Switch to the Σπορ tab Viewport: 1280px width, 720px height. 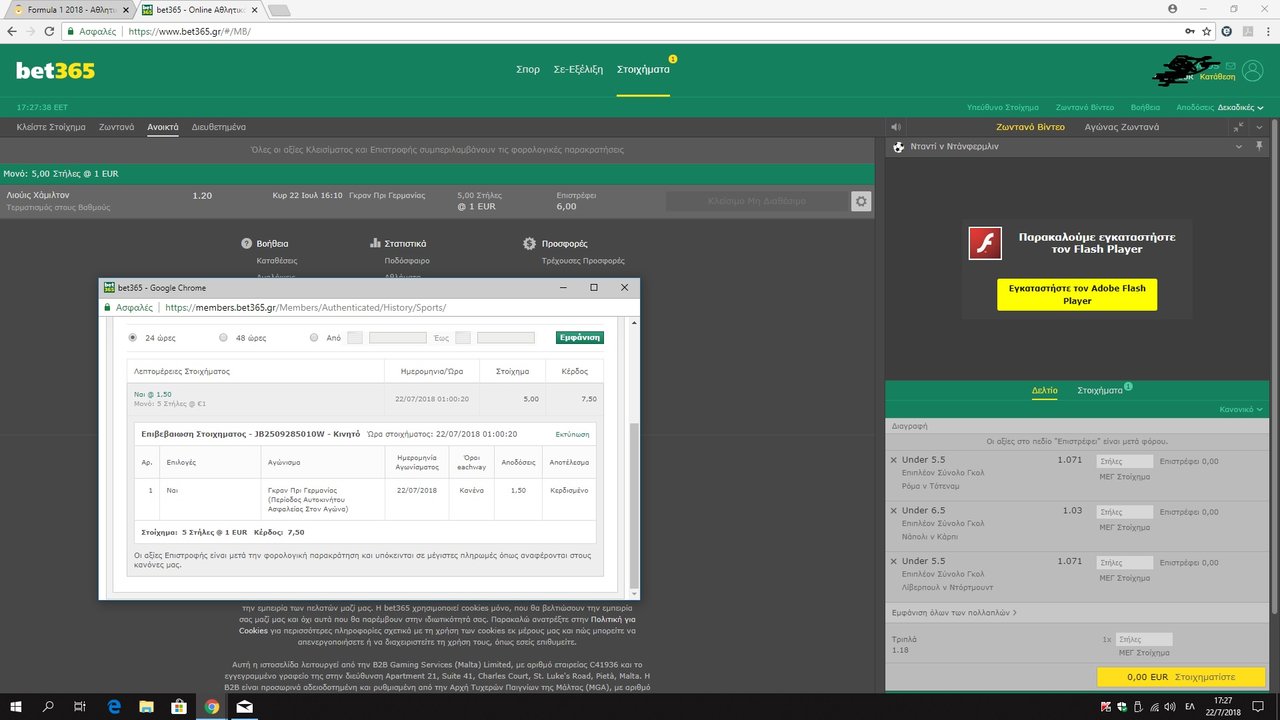pos(528,69)
